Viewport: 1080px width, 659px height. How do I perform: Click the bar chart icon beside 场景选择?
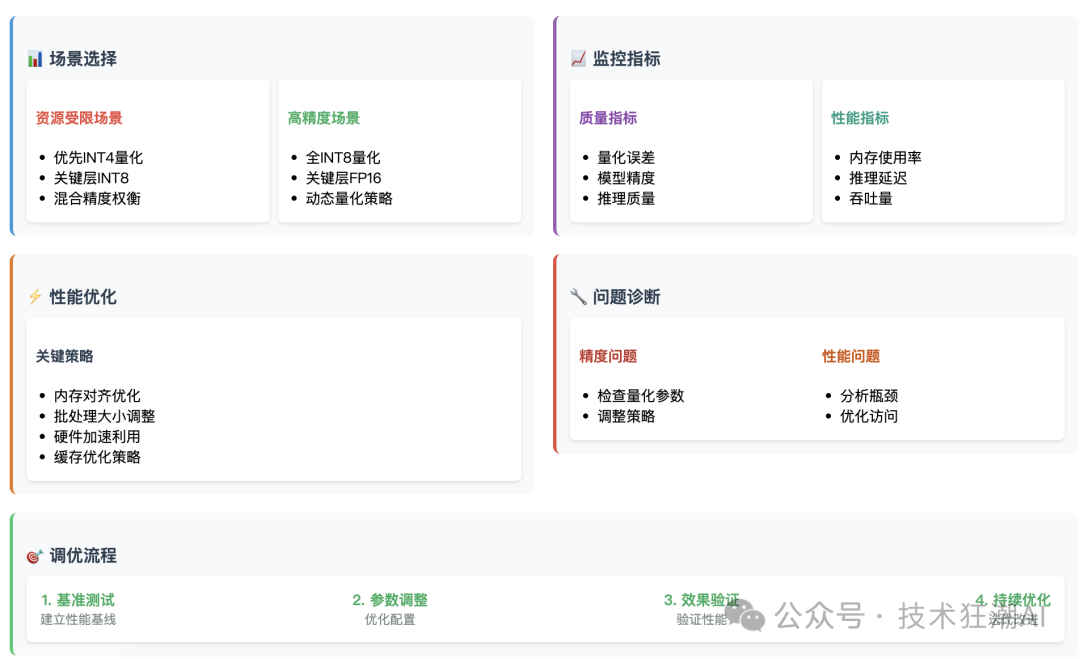(x=35, y=59)
